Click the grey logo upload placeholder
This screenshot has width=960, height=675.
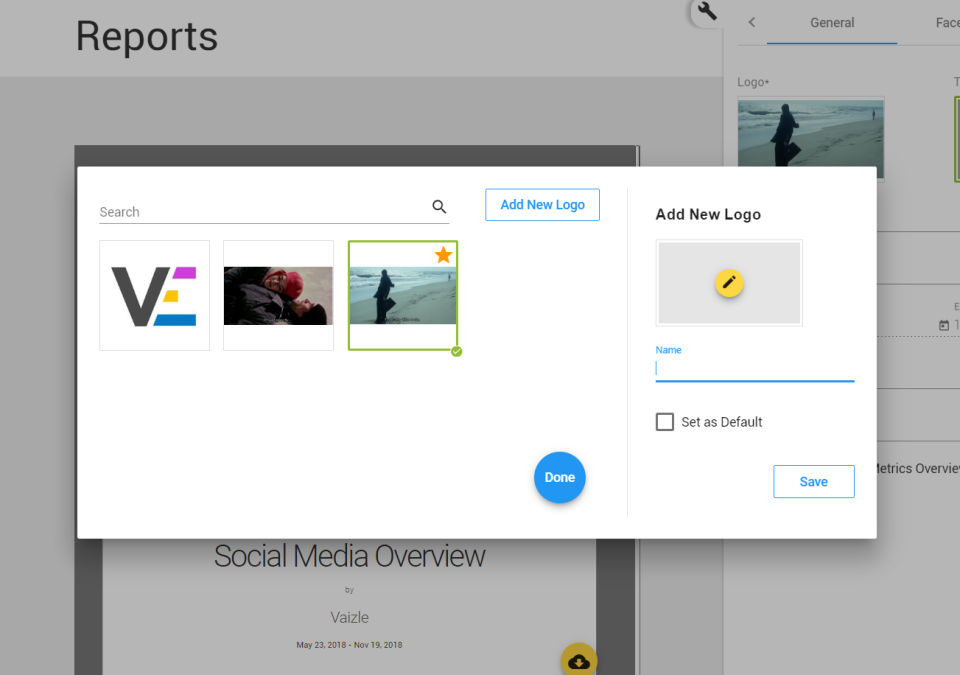pos(729,282)
